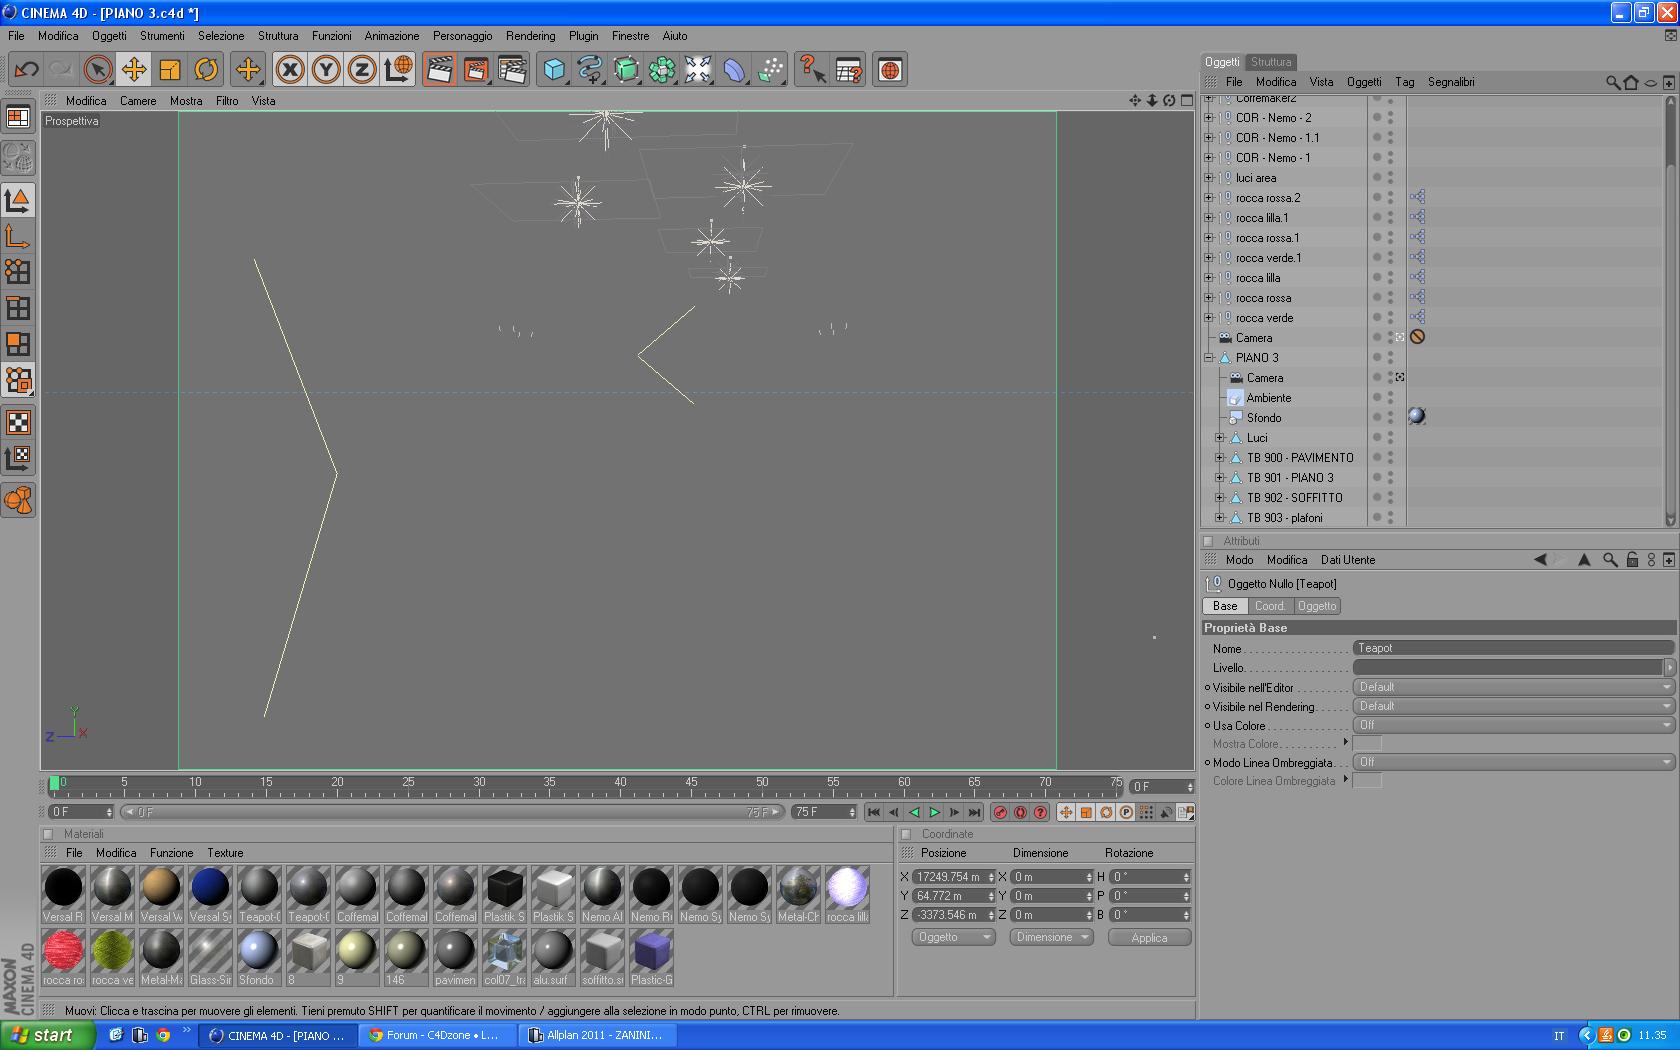Screen dimensions: 1680x1050
Task: Expand the TB 900 - PAVIMENTO group
Action: coord(1220,458)
